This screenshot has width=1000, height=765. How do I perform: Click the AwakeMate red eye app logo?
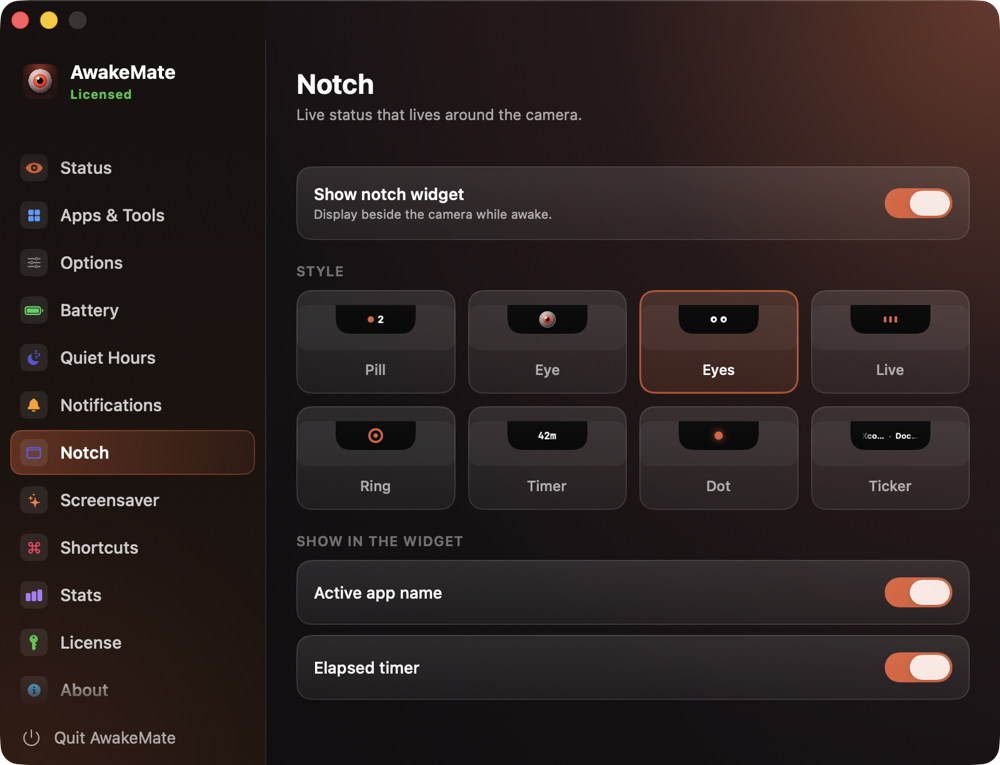coord(40,81)
